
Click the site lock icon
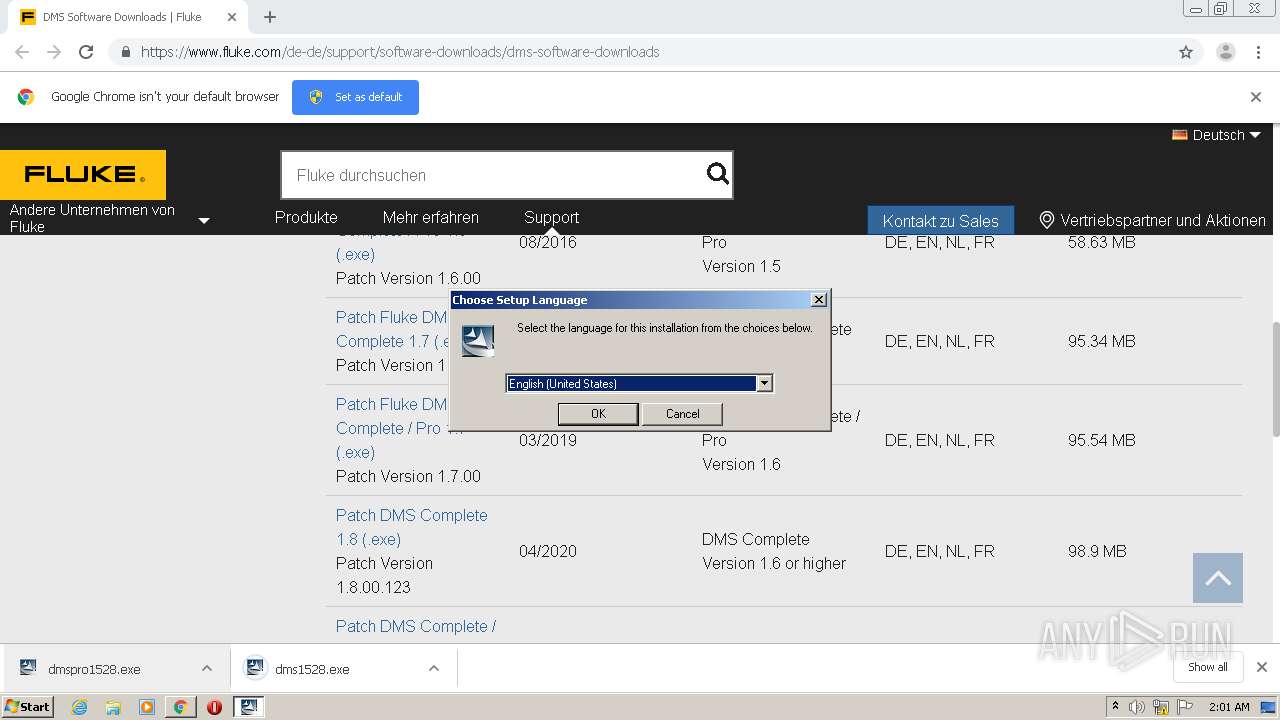pyautogui.click(x=125, y=52)
